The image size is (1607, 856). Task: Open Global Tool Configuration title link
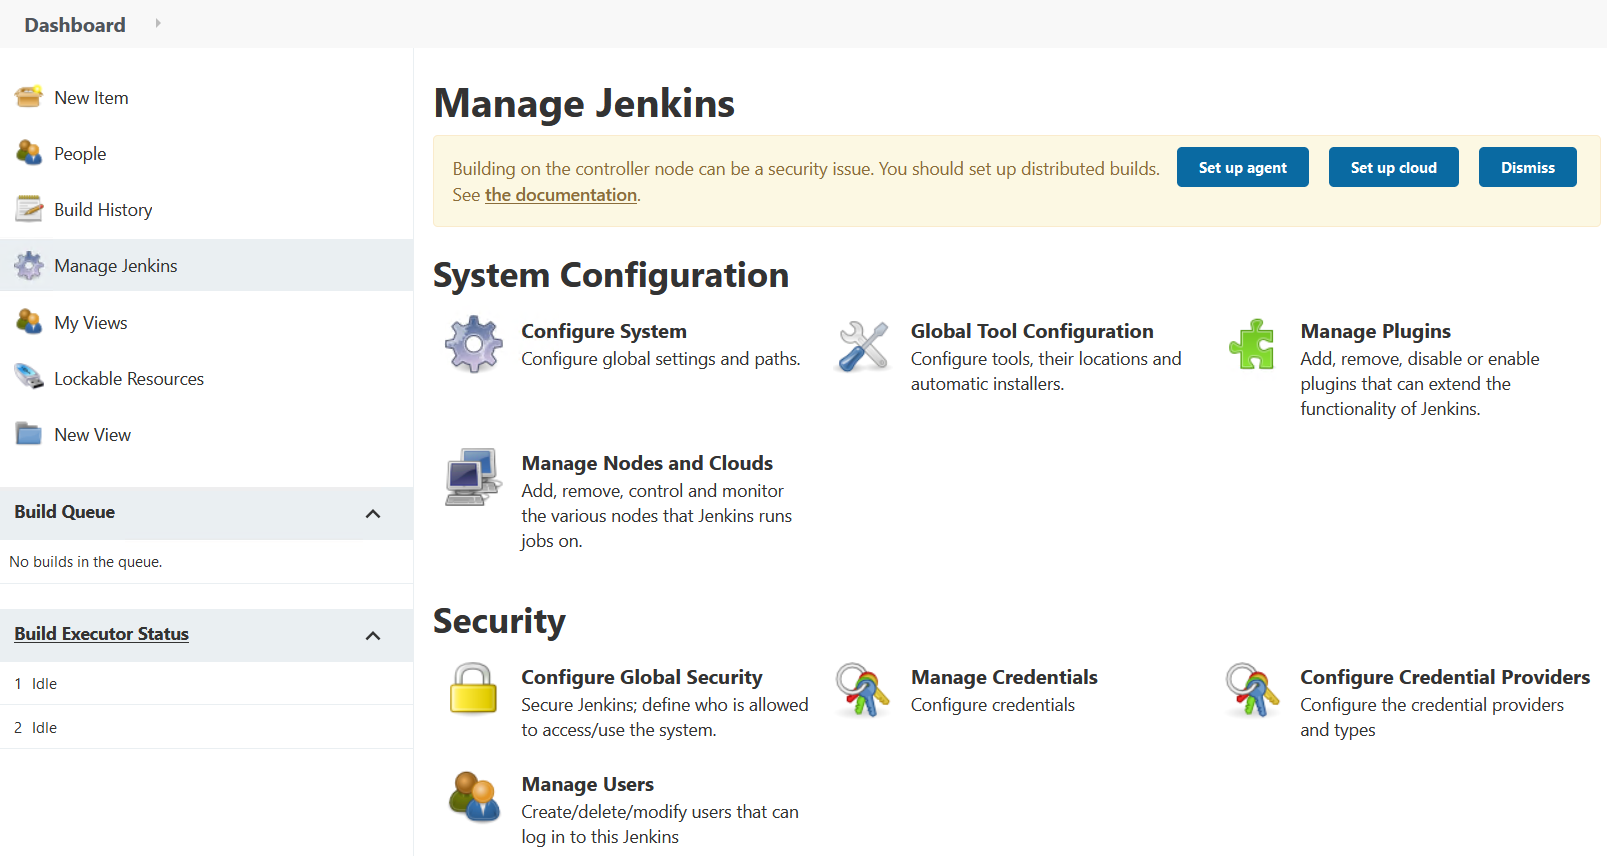(x=1032, y=331)
